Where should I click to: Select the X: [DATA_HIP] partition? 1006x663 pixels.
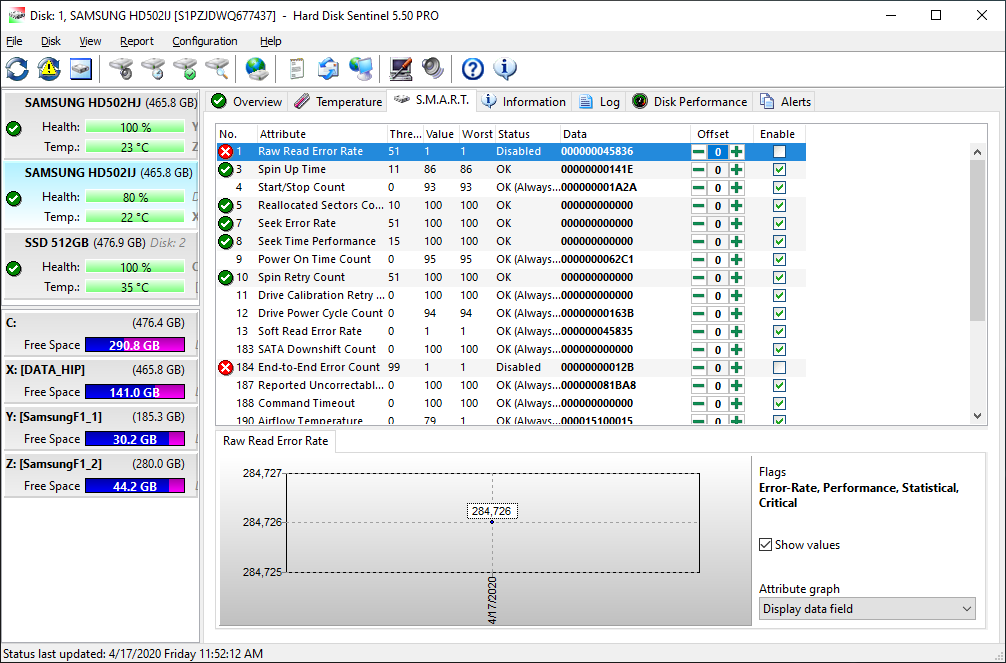[102, 381]
